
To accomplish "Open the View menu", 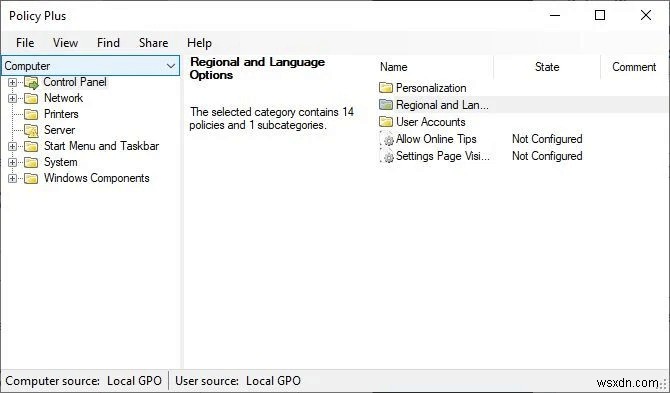I will pyautogui.click(x=65, y=43).
